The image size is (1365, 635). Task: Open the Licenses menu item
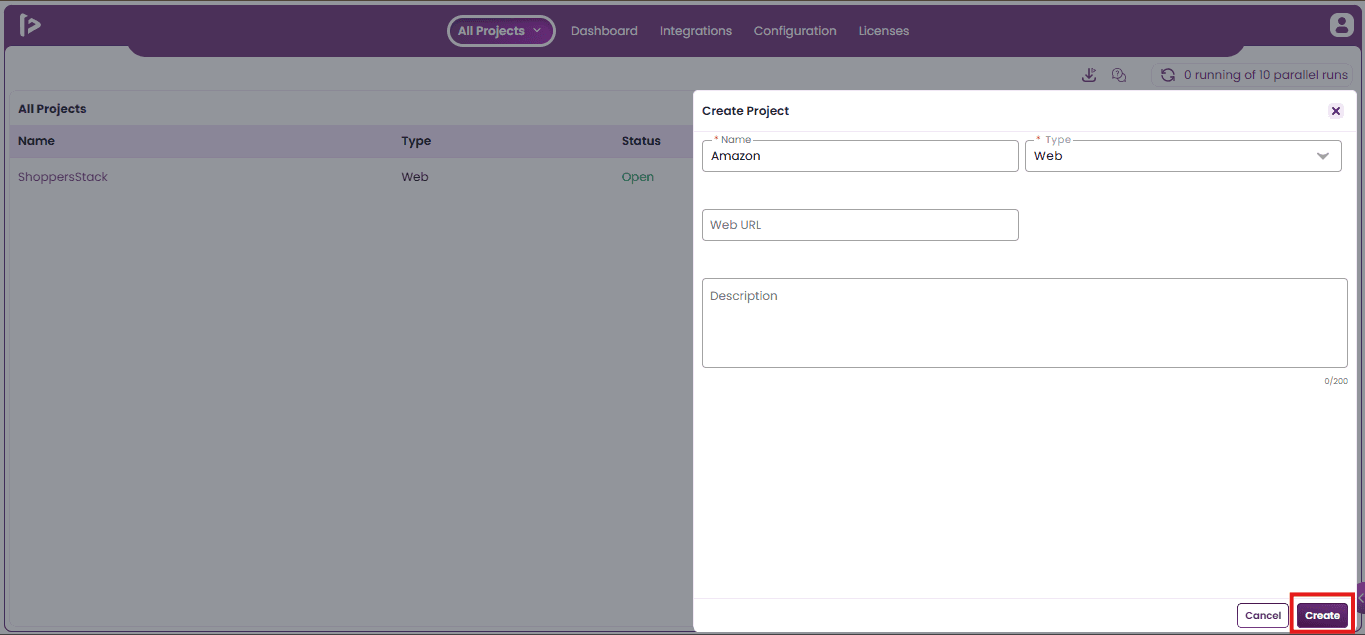884,31
